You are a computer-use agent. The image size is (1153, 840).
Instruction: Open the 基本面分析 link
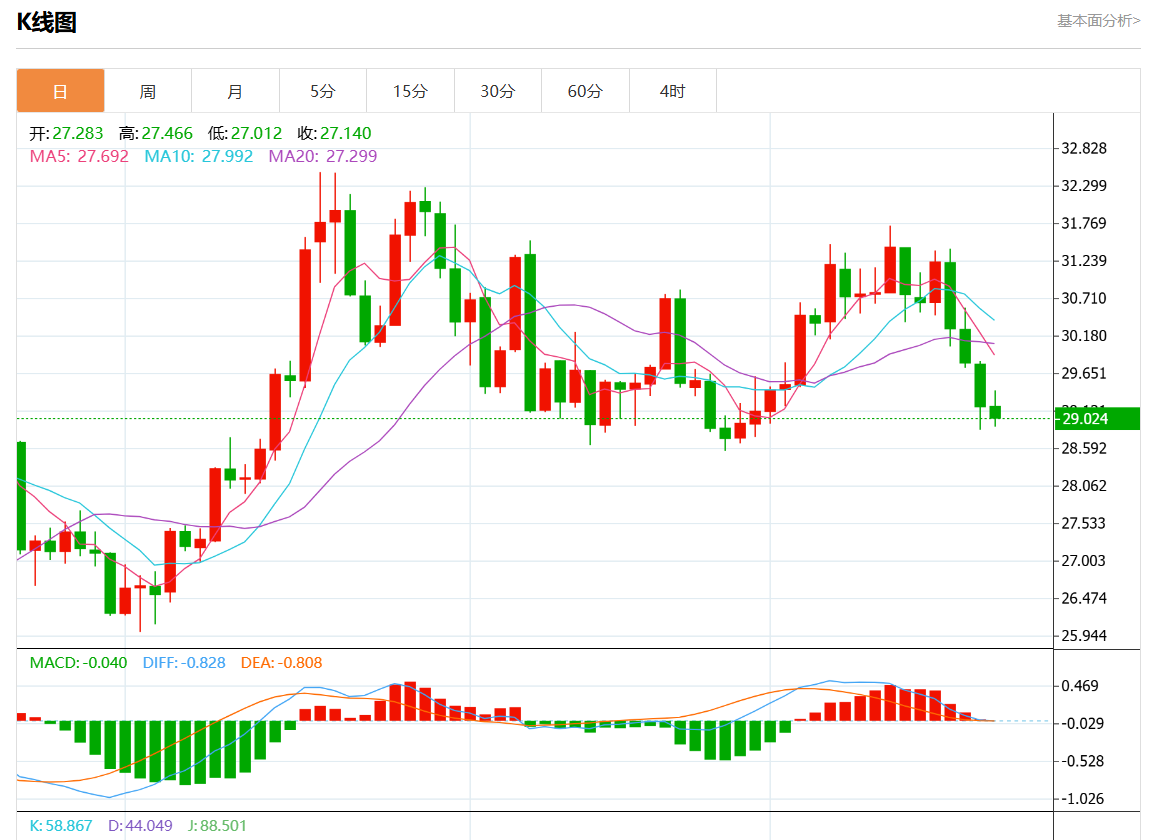pyautogui.click(x=1099, y=21)
